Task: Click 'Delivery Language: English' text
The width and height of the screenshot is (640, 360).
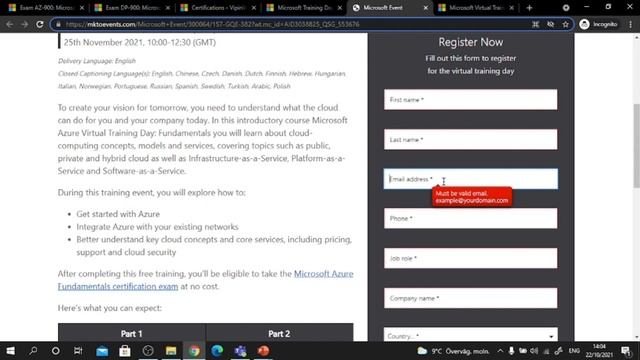Action: coord(97,61)
